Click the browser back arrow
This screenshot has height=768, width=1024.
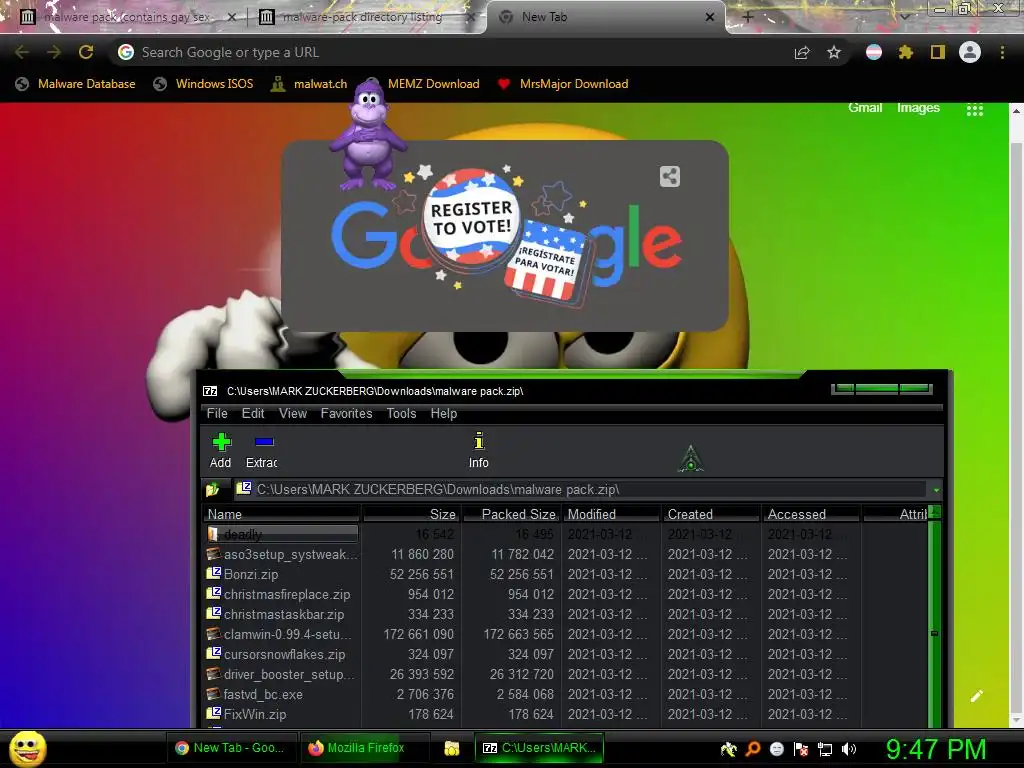click(22, 52)
